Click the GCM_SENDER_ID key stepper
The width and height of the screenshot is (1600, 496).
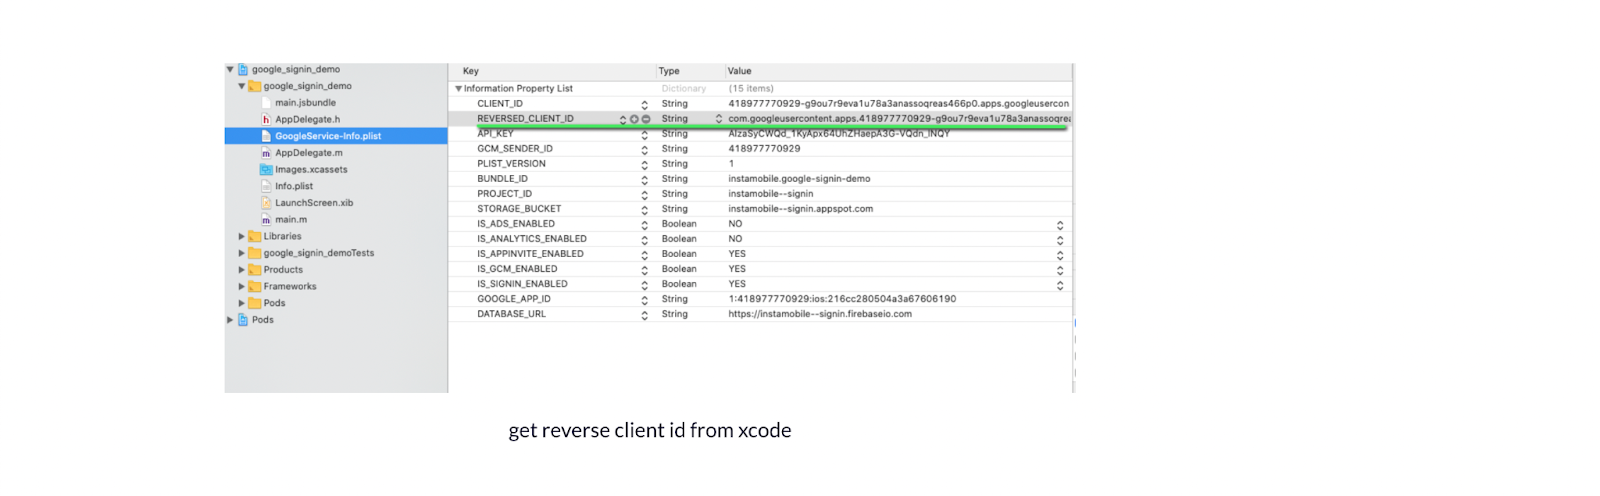[x=644, y=150]
